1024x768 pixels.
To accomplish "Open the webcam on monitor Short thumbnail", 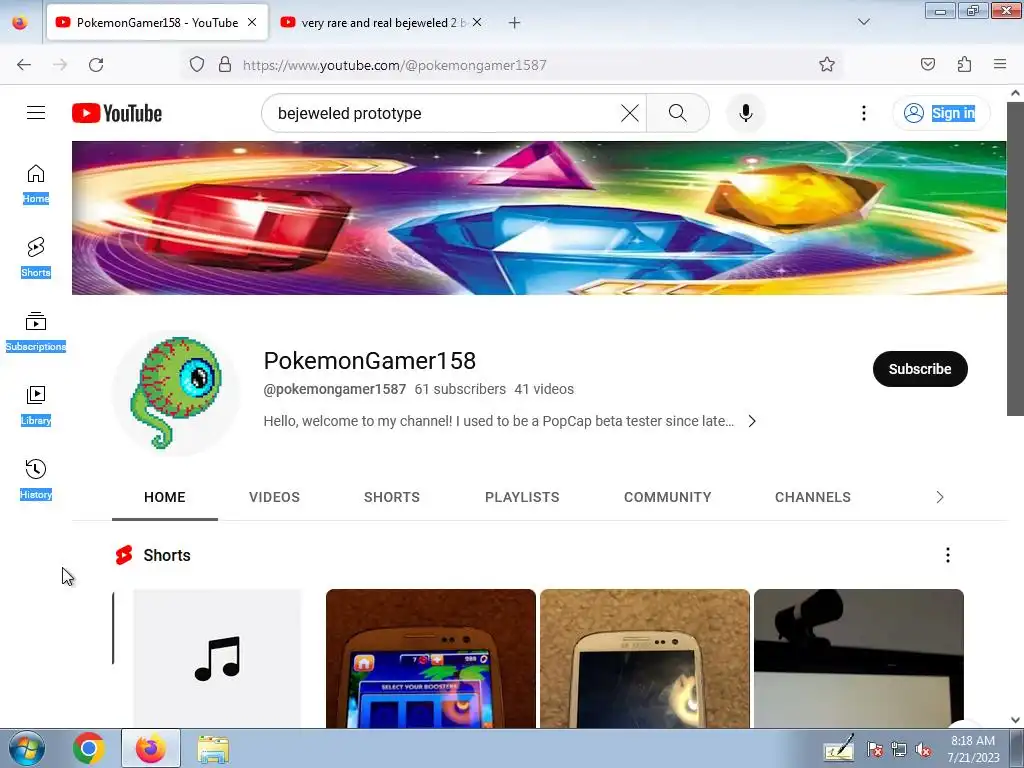I will tap(859, 658).
